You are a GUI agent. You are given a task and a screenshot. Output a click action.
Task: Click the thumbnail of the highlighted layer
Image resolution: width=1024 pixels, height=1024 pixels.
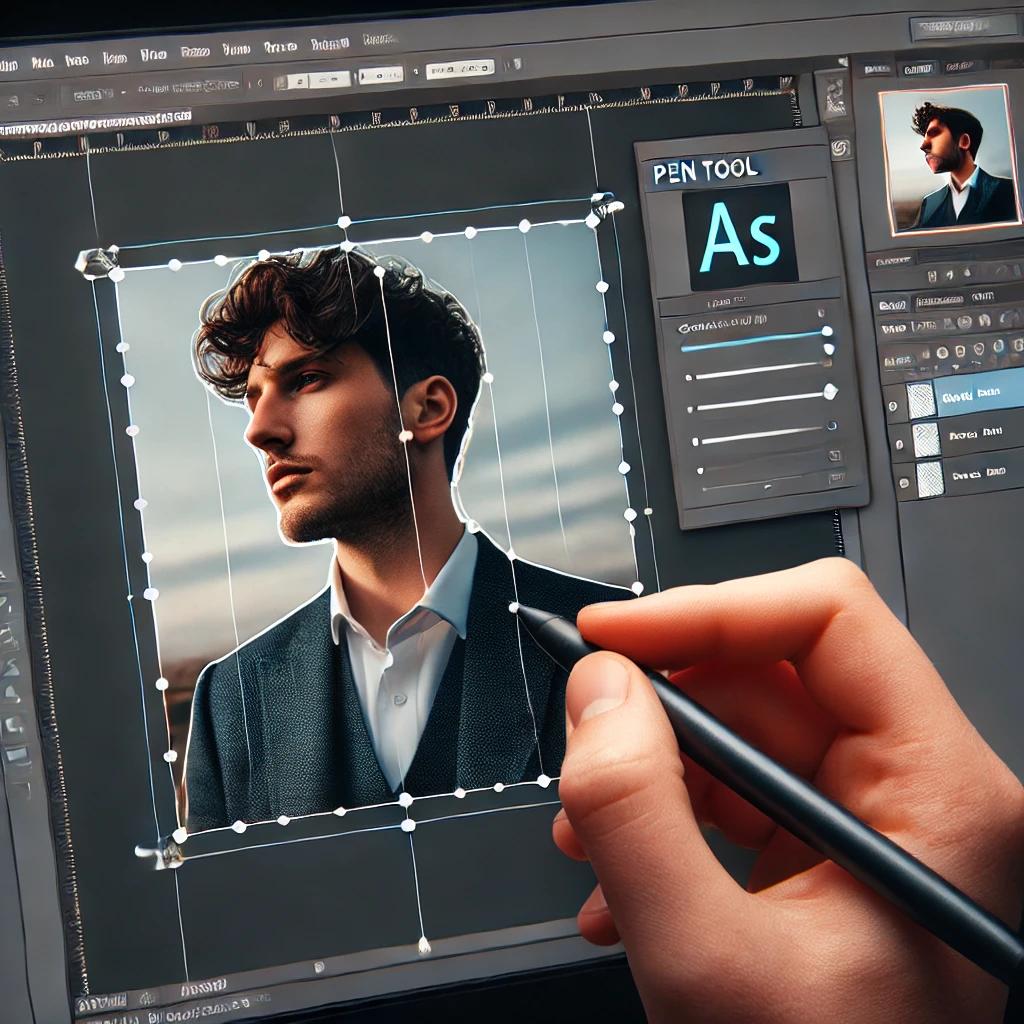pyautogui.click(x=921, y=400)
